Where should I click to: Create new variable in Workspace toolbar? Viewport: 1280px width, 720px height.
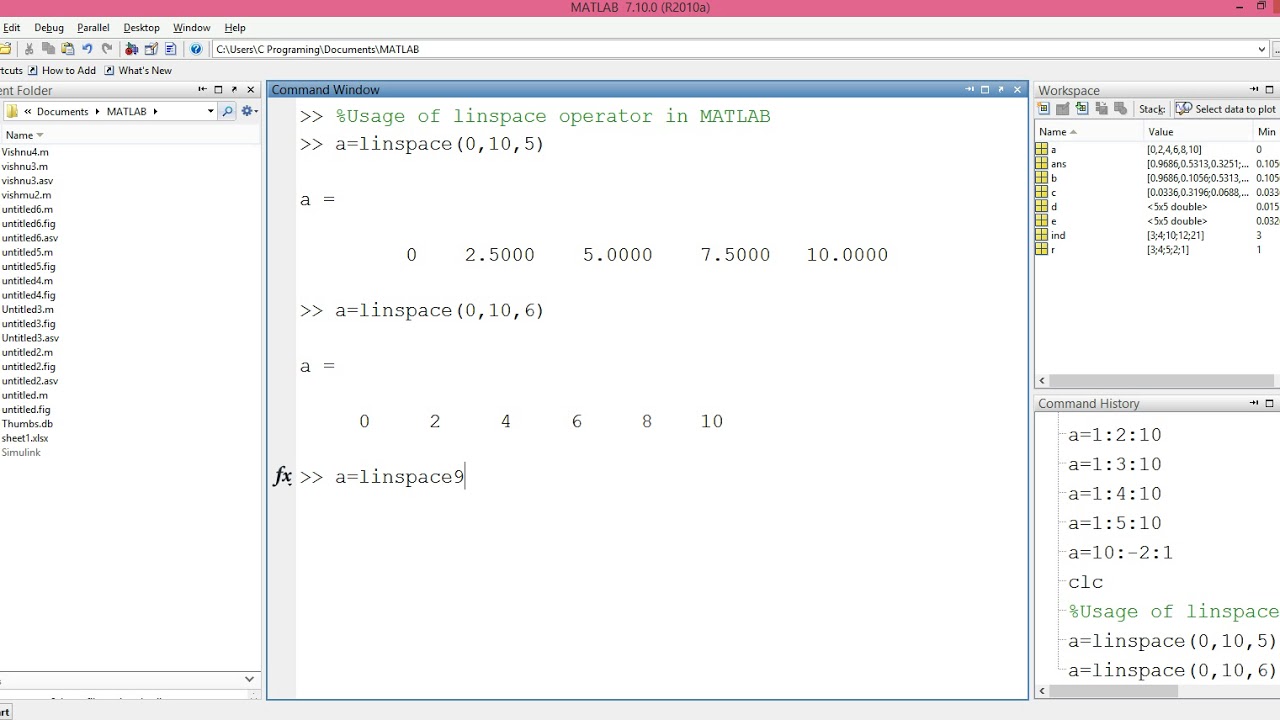coord(1044,109)
